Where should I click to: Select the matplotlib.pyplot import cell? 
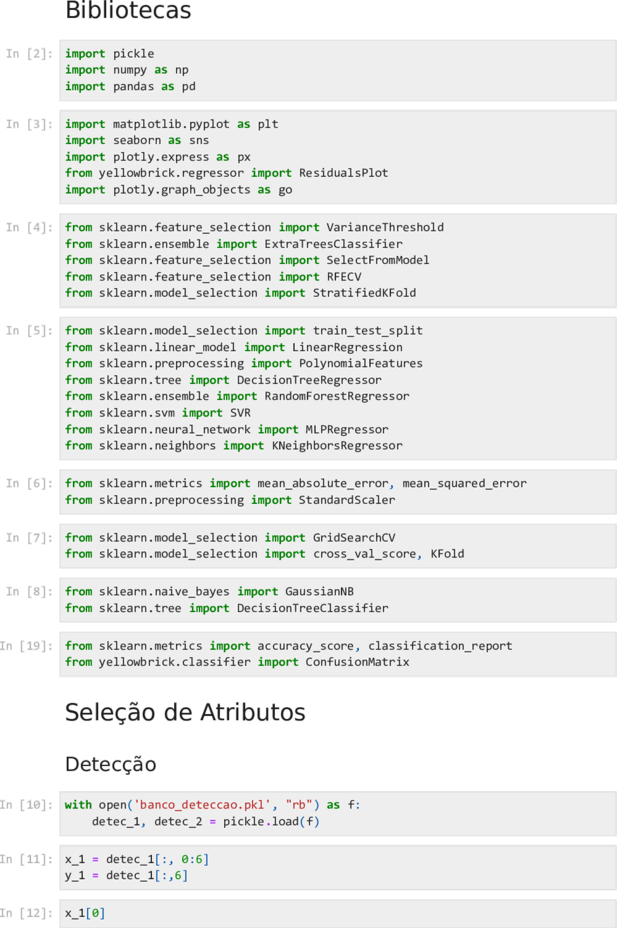(338, 157)
